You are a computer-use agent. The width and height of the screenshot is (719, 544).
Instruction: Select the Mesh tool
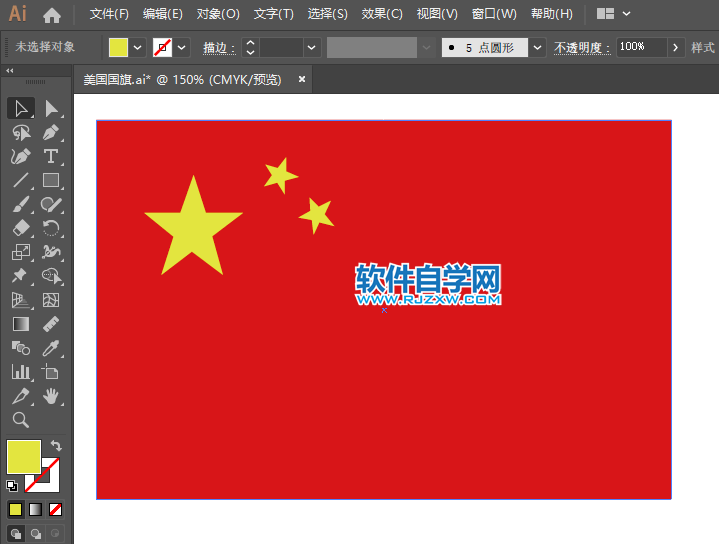tap(51, 300)
